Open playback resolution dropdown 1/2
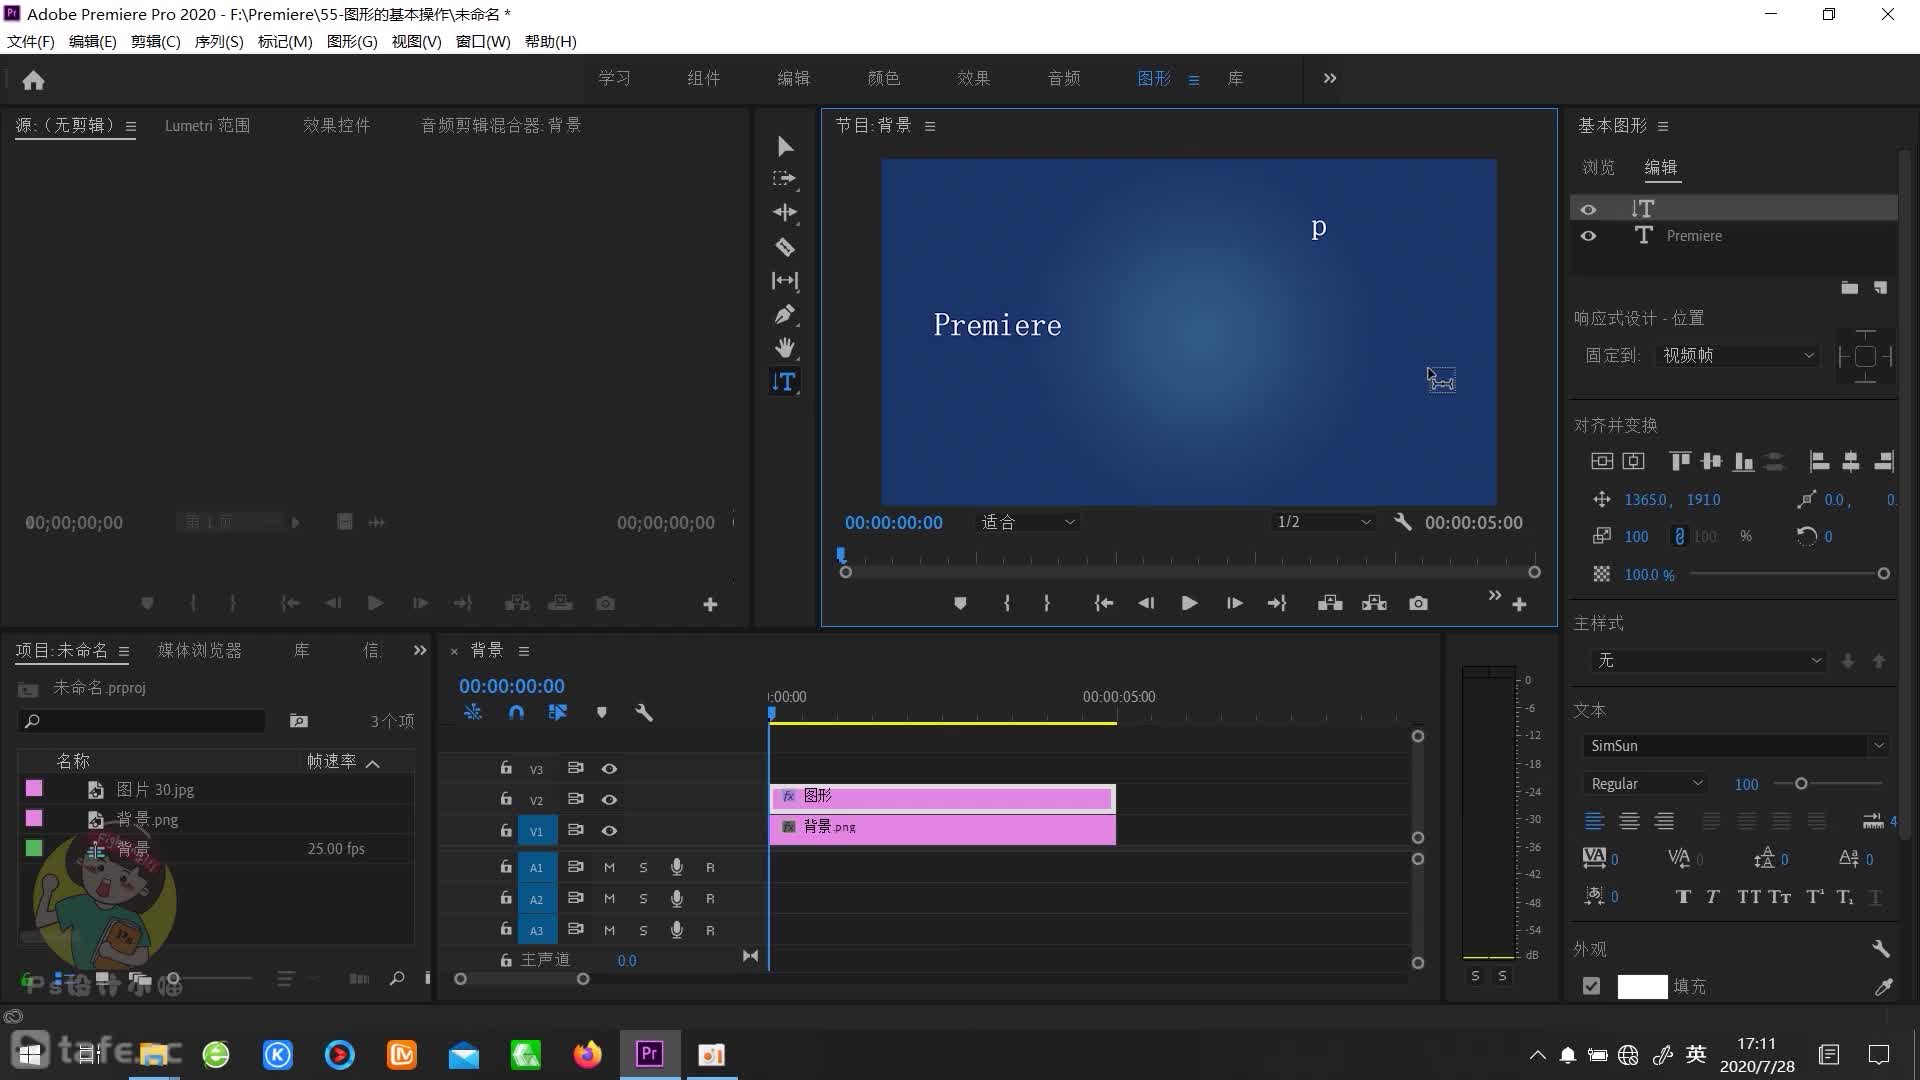 (x=1323, y=522)
